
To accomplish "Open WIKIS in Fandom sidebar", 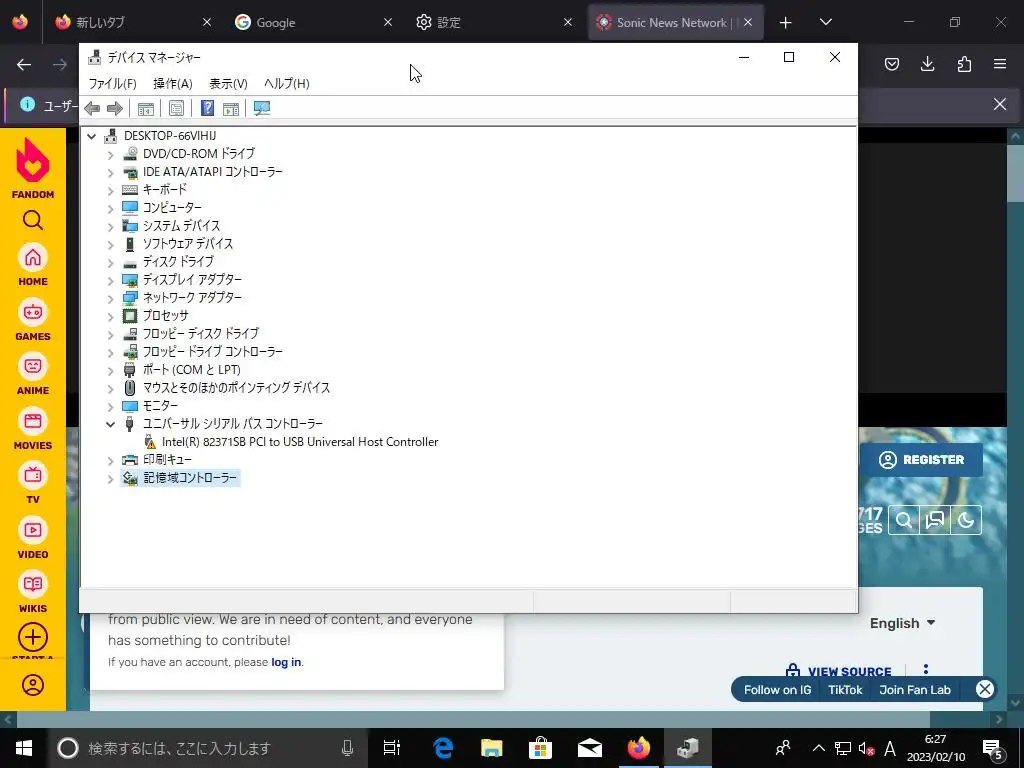I will (33, 592).
